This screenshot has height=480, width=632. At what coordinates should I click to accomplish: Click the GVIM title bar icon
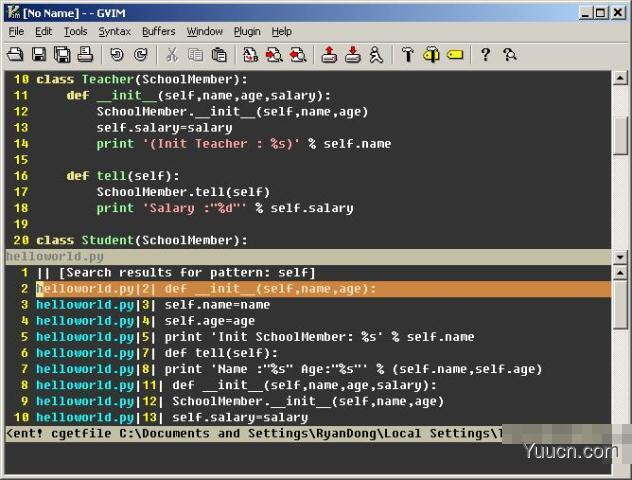[x=14, y=13]
